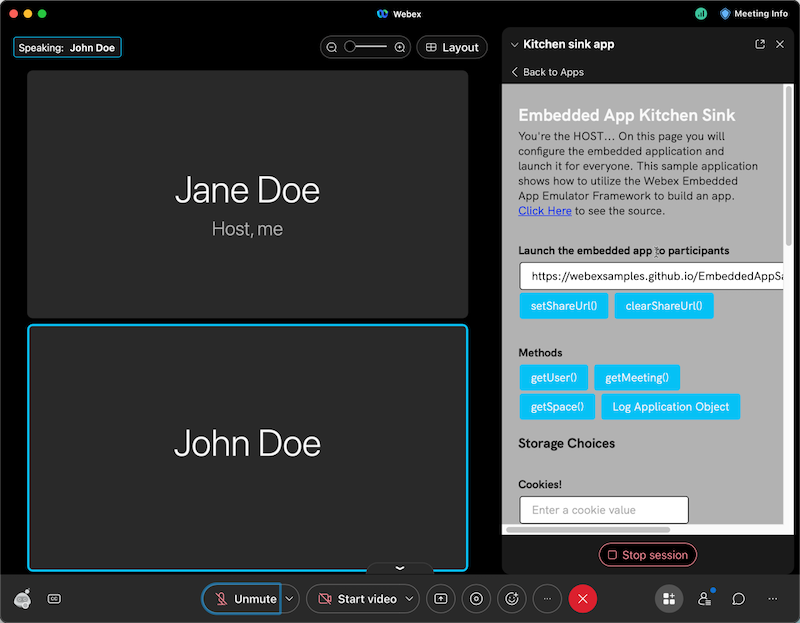Click the app panel horizontal scrollbar
Screen dimensions: 800x623
coord(588,530)
